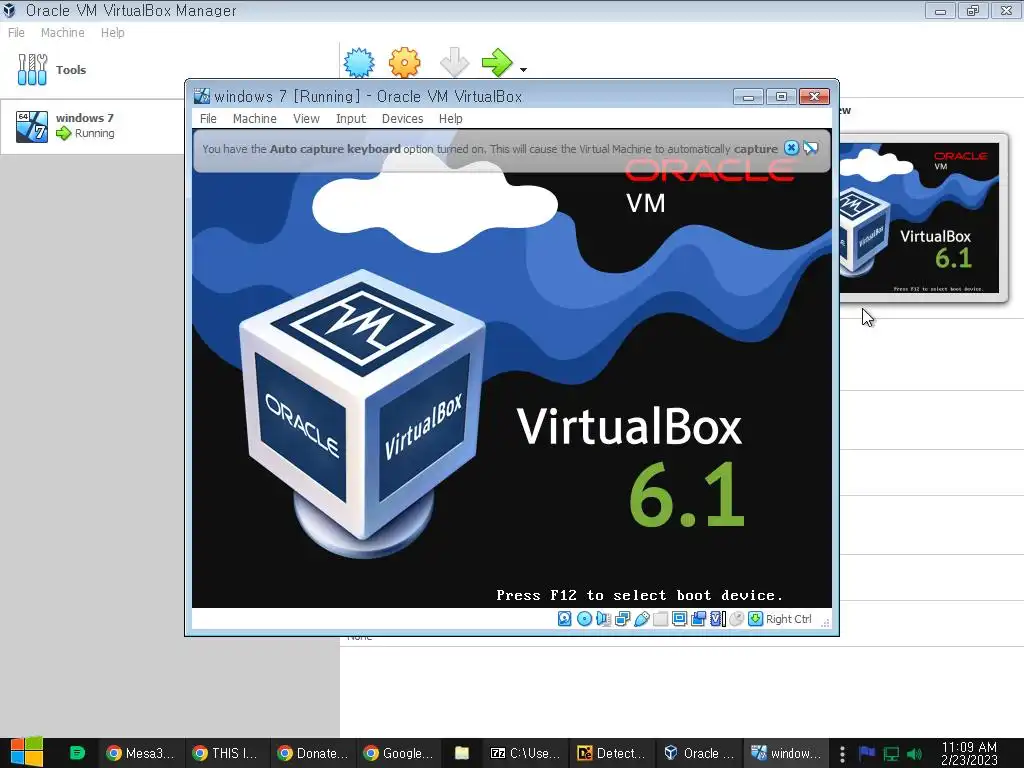1024x768 pixels.
Task: Select Tools icon in VirtualBox Manager sidebar
Action: point(32,69)
